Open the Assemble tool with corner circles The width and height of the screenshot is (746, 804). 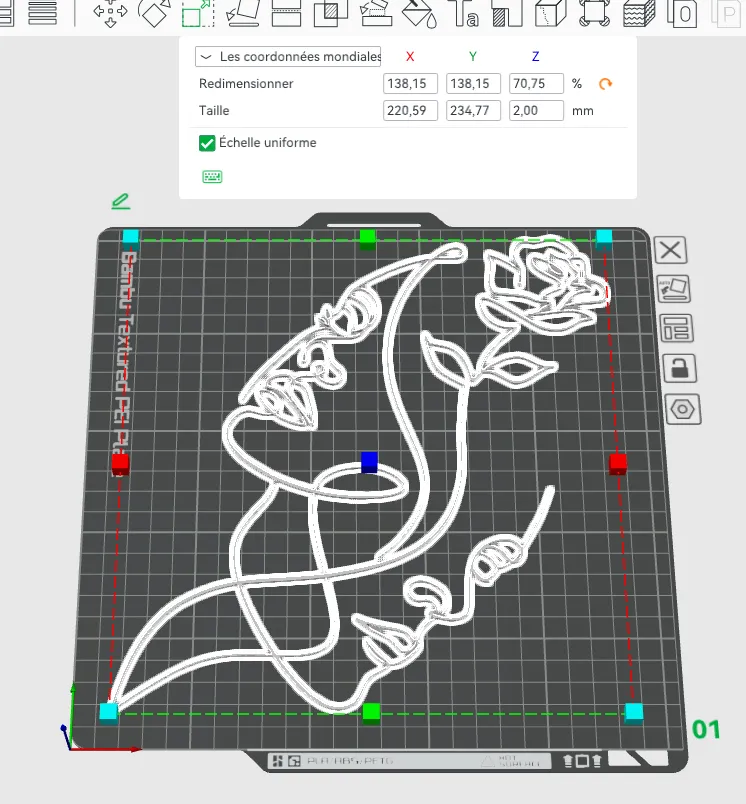coord(594,12)
